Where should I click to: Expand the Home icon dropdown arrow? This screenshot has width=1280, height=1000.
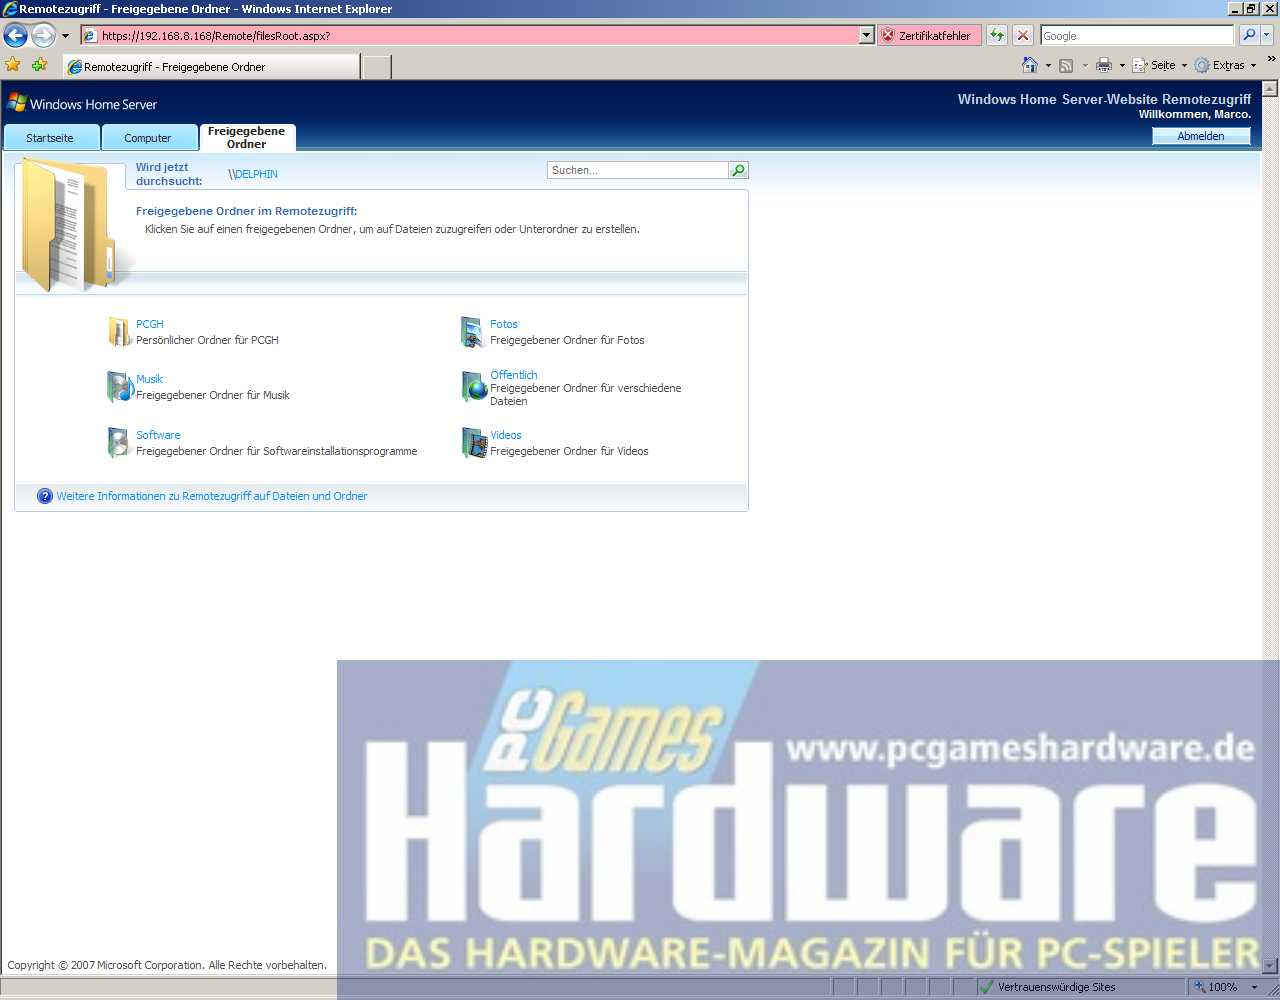click(x=1048, y=66)
